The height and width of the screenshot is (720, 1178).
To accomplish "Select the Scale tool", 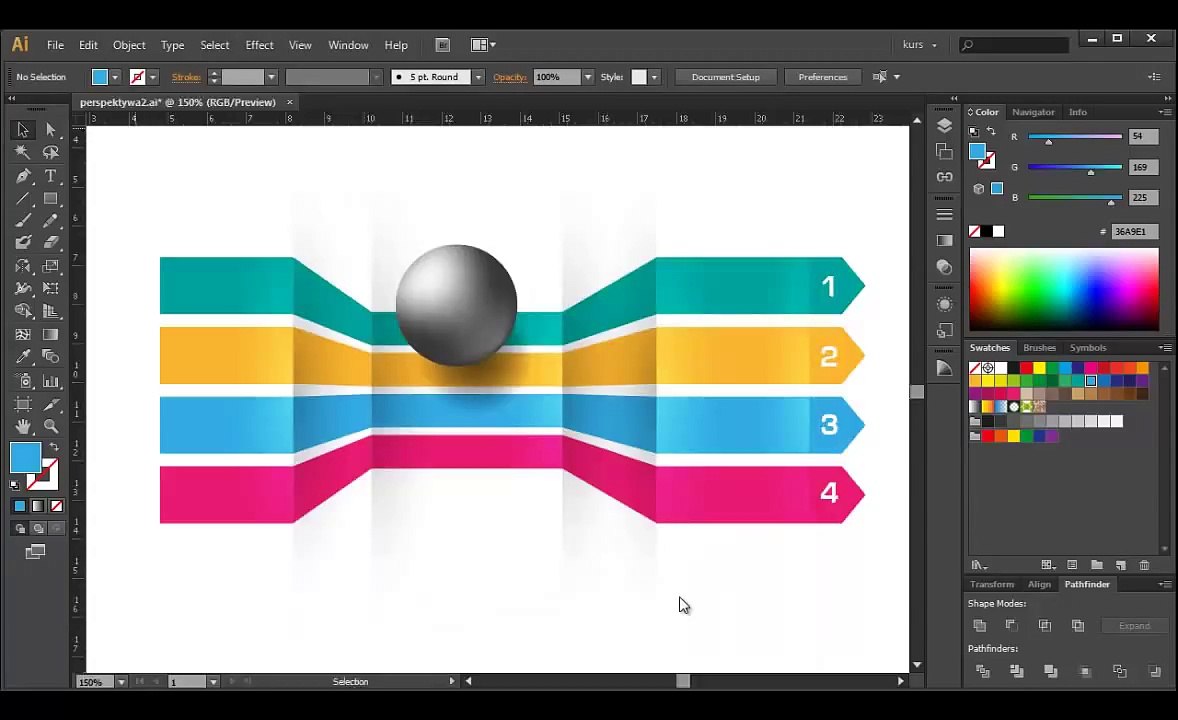I will pos(50,266).
